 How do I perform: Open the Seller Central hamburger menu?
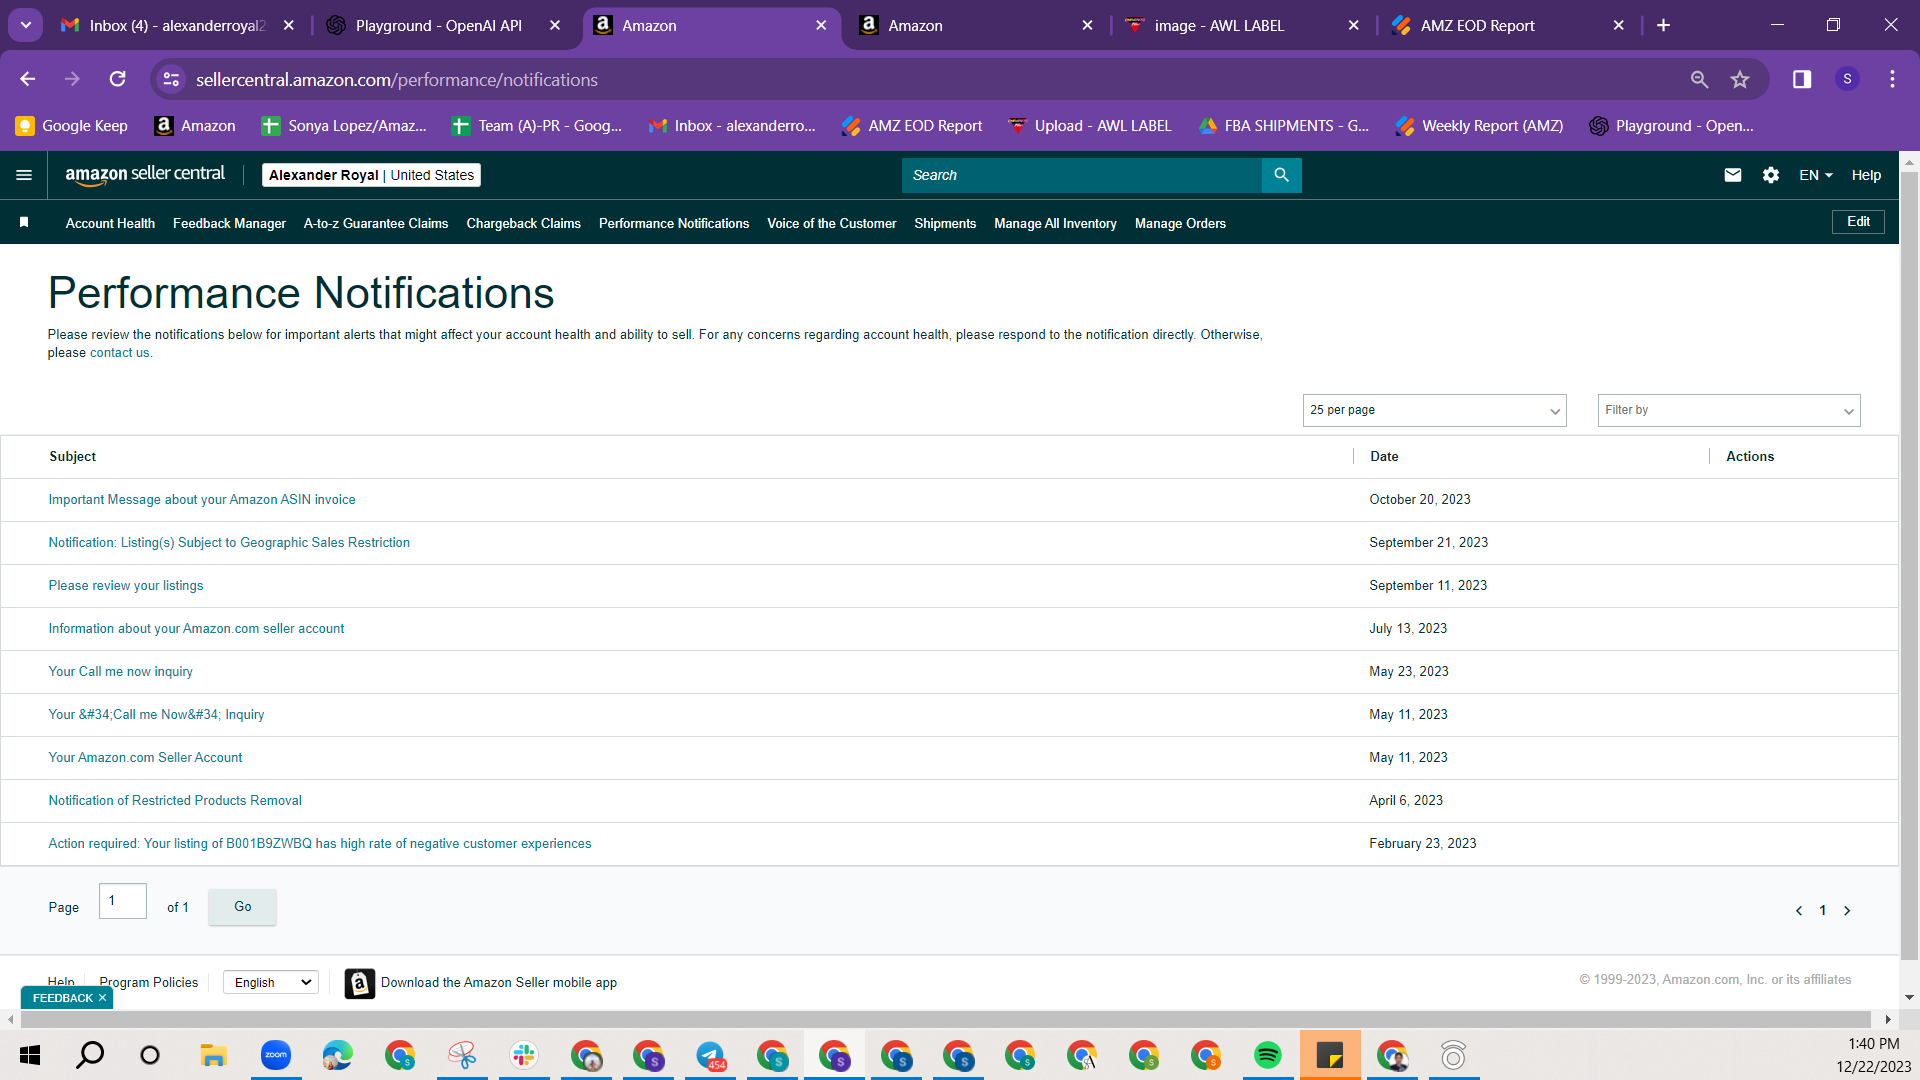click(24, 175)
